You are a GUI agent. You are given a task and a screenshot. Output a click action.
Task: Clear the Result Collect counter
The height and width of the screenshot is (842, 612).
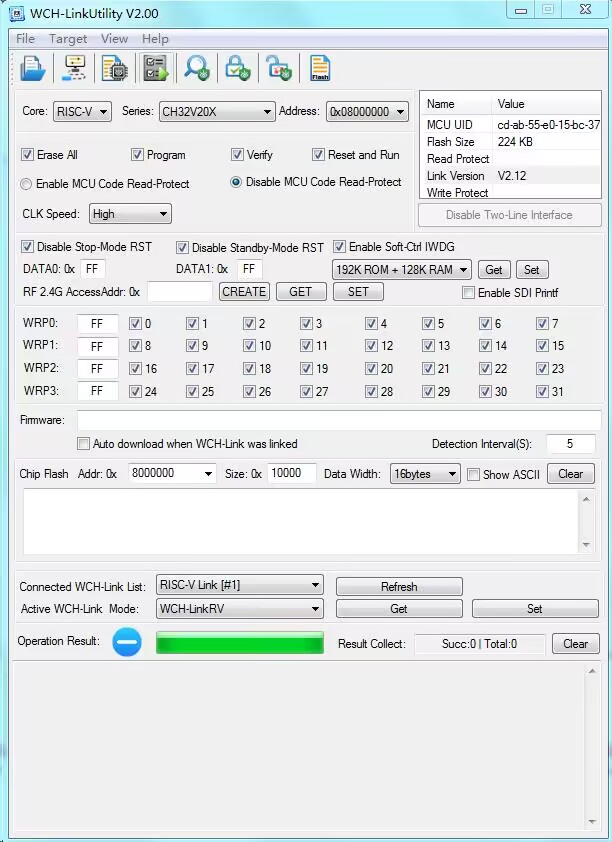[575, 643]
